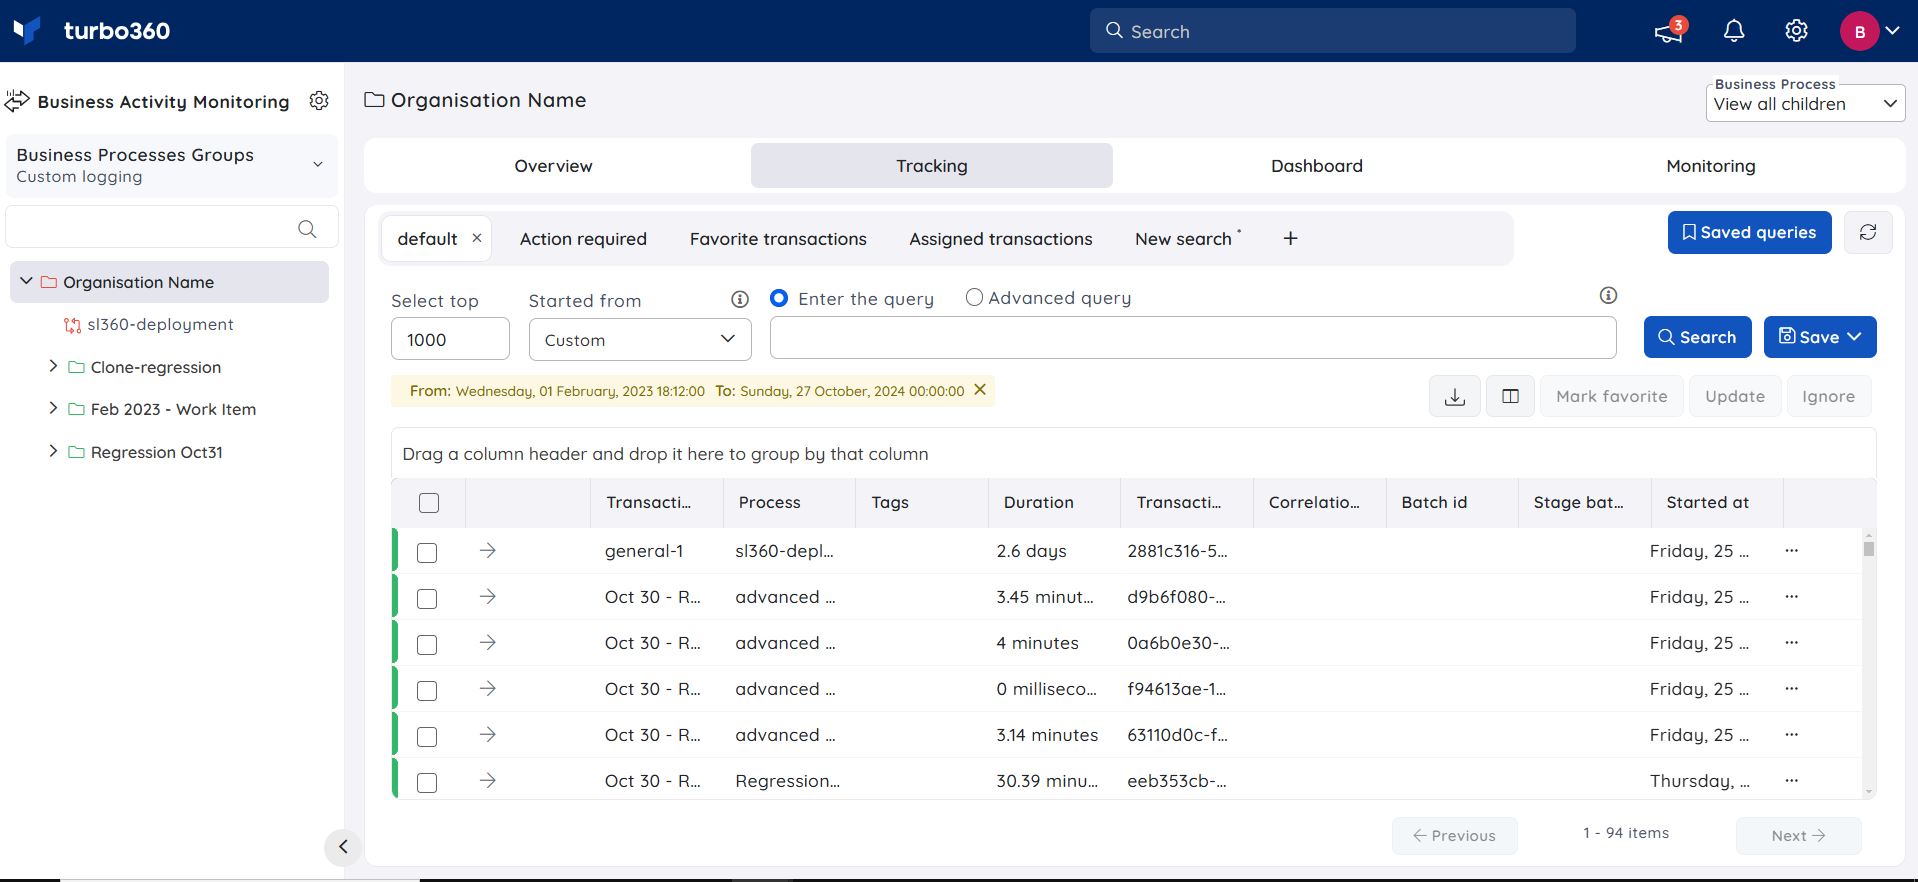This screenshot has width=1918, height=882.
Task: Switch to the Dashboard tab
Action: point(1316,166)
